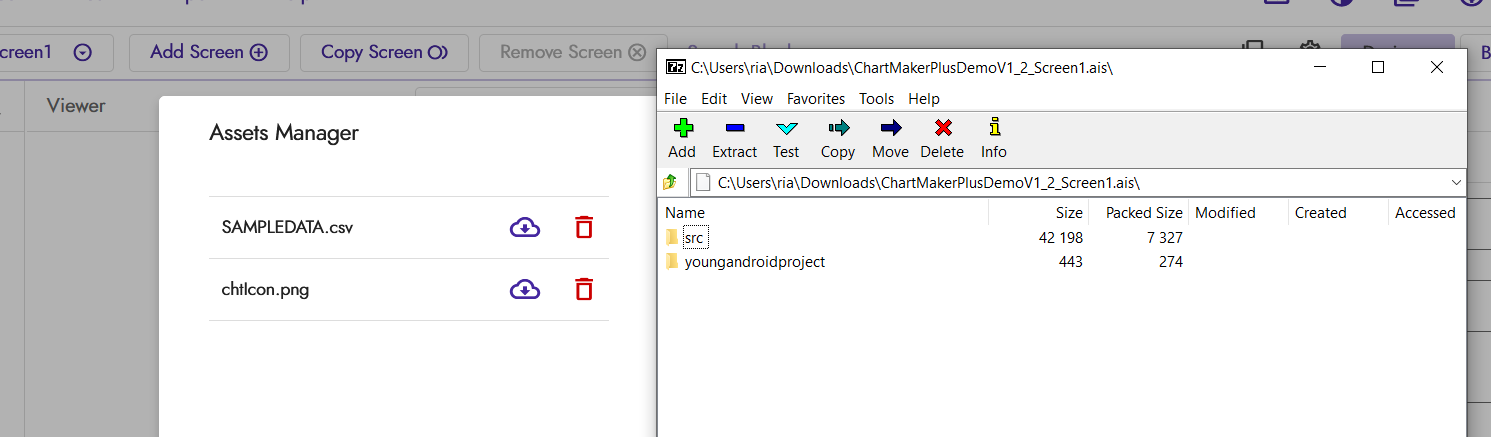The width and height of the screenshot is (1491, 437).
Task: Open the archive Info icon
Action: tap(993, 128)
